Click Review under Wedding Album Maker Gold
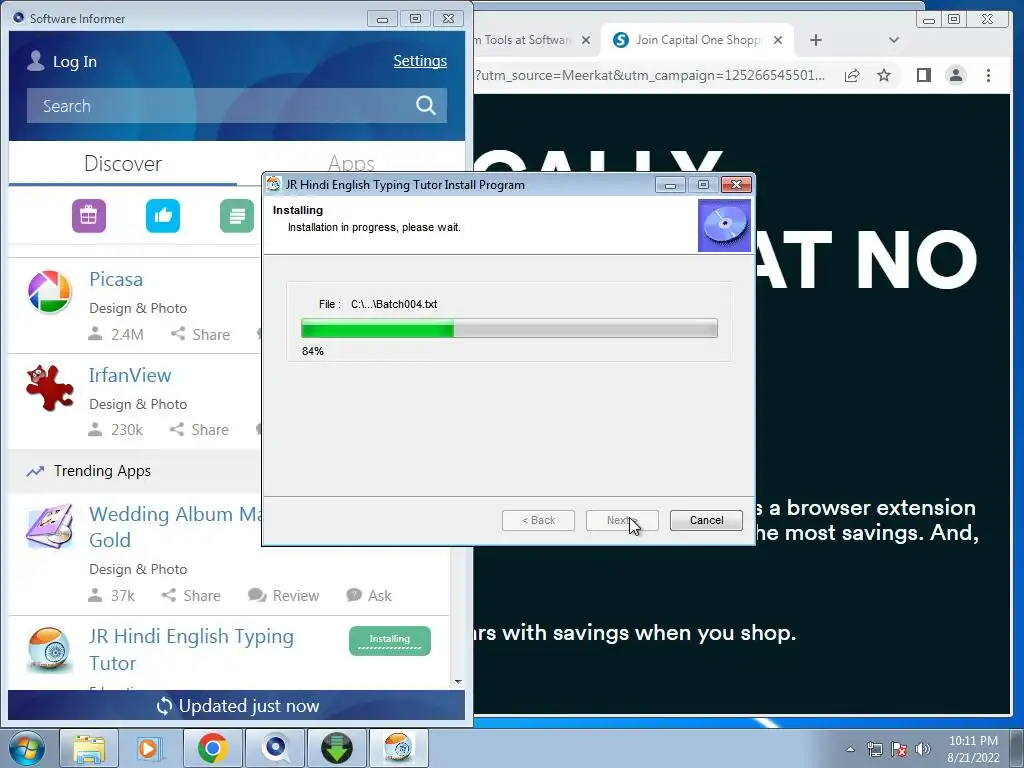Screen dimensions: 1024x768 (x=283, y=596)
